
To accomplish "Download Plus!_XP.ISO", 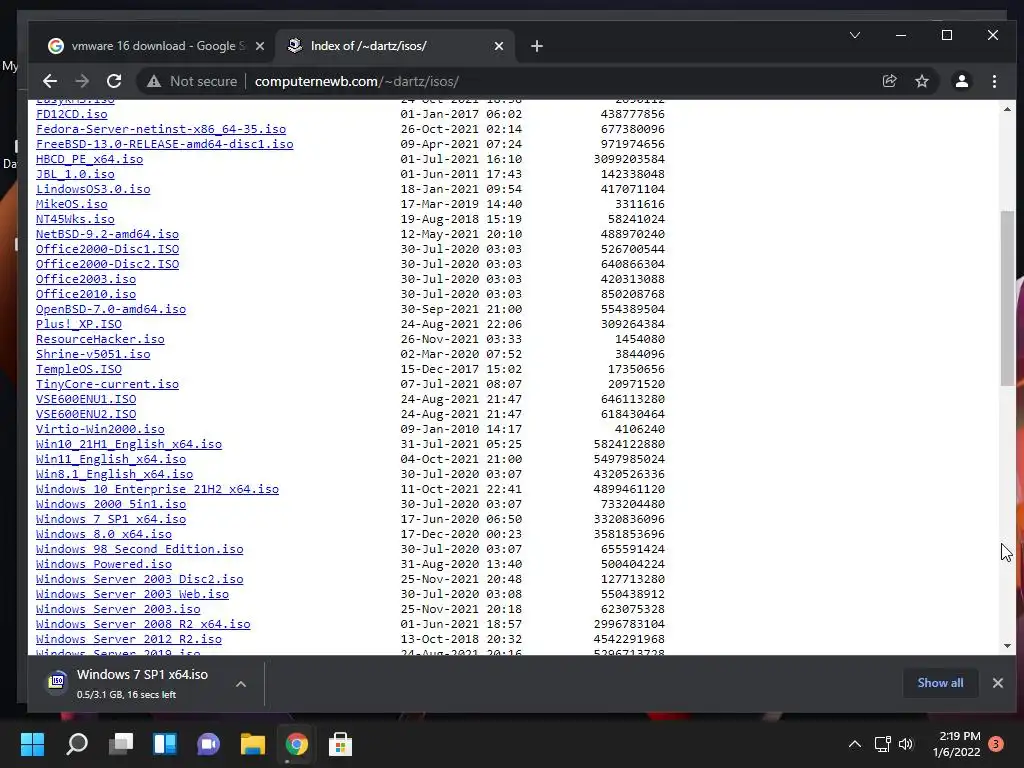I will 79,325.
